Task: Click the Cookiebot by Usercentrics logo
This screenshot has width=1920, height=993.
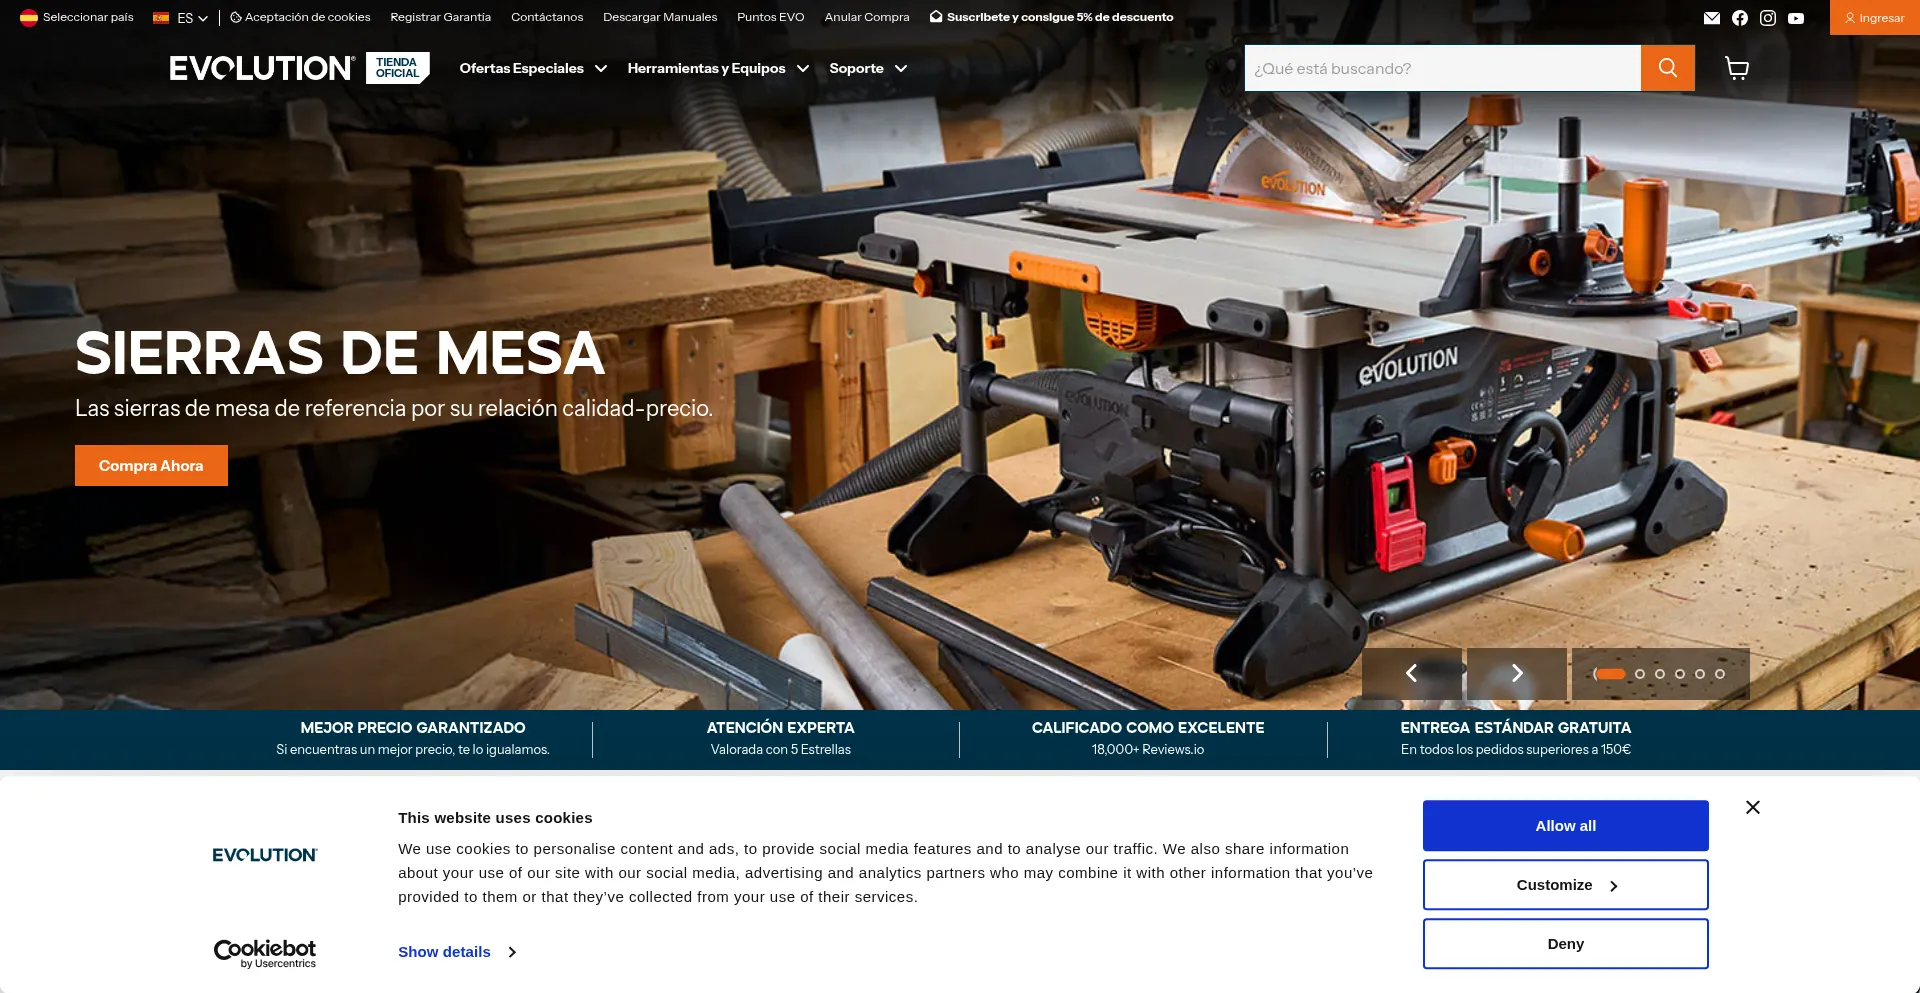Action: [x=265, y=953]
